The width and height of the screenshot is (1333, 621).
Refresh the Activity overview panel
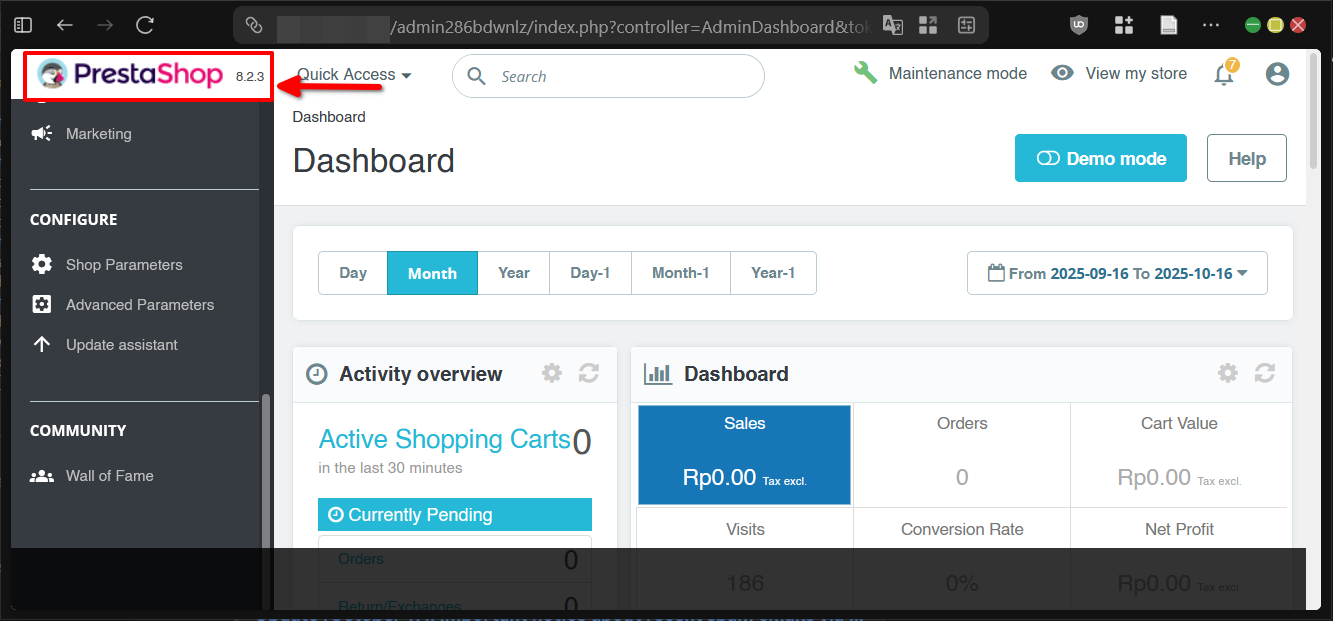click(588, 373)
